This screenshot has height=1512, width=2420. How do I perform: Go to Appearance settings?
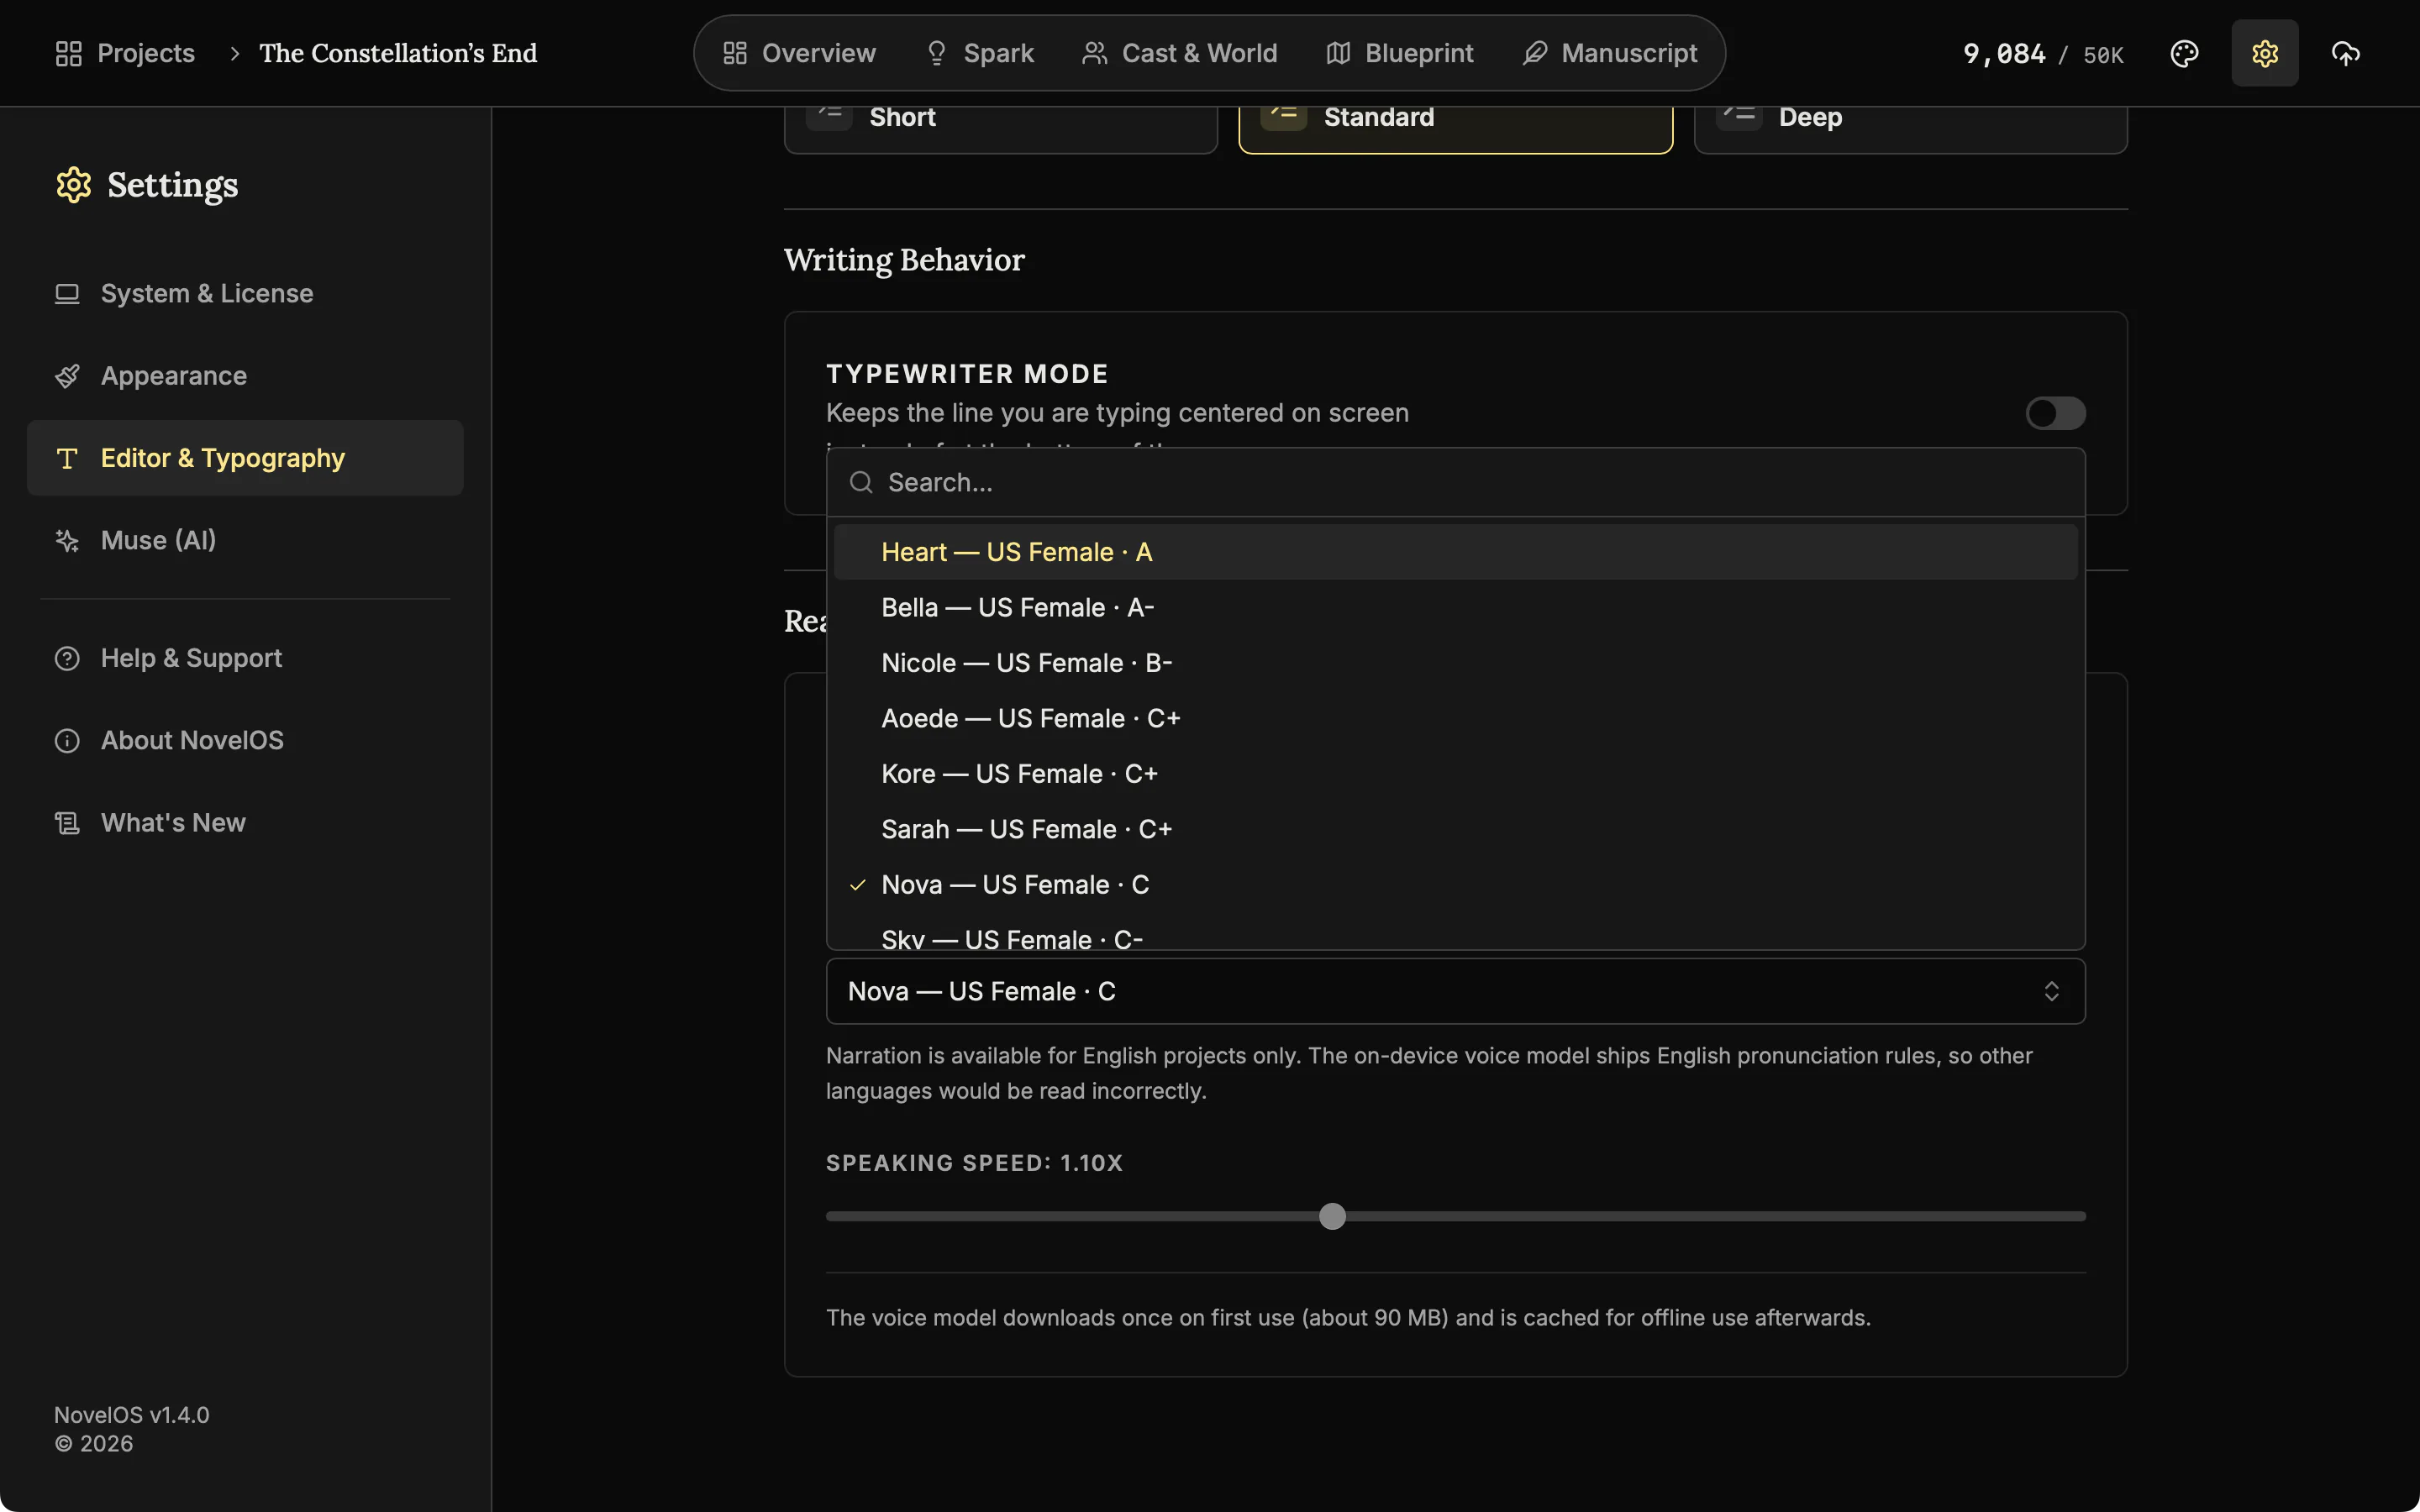(245, 376)
